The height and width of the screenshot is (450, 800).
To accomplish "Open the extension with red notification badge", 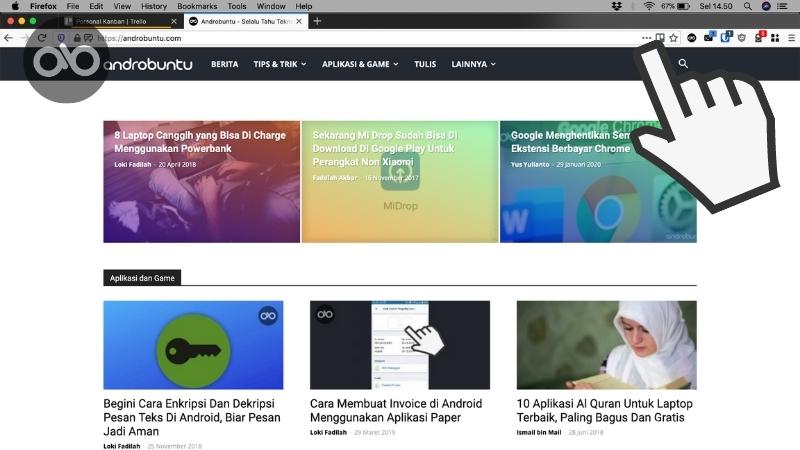I will click(760, 37).
